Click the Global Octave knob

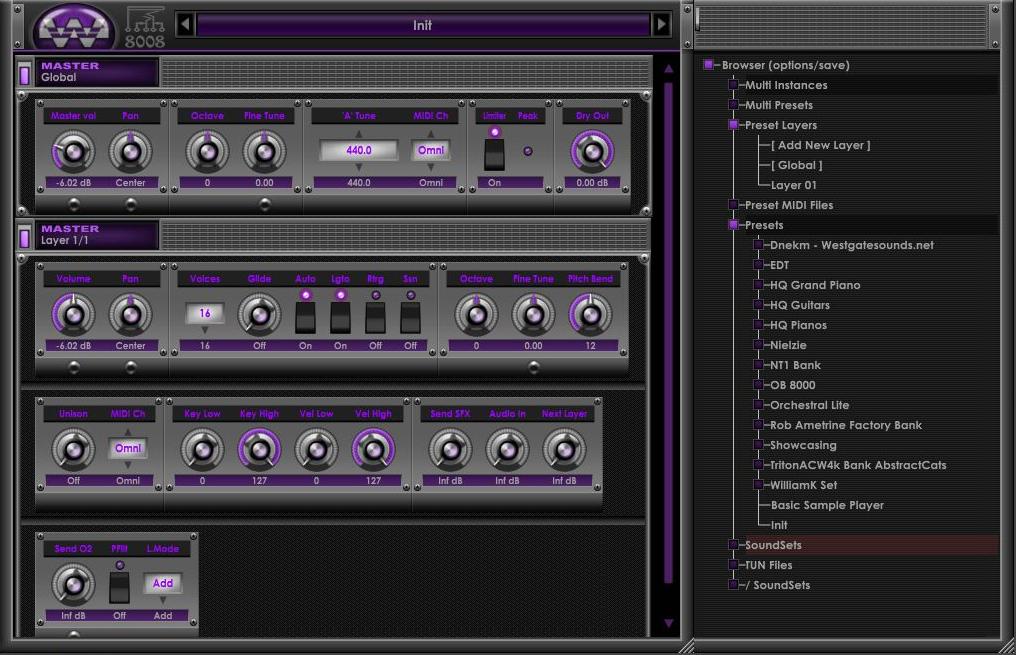(x=207, y=152)
